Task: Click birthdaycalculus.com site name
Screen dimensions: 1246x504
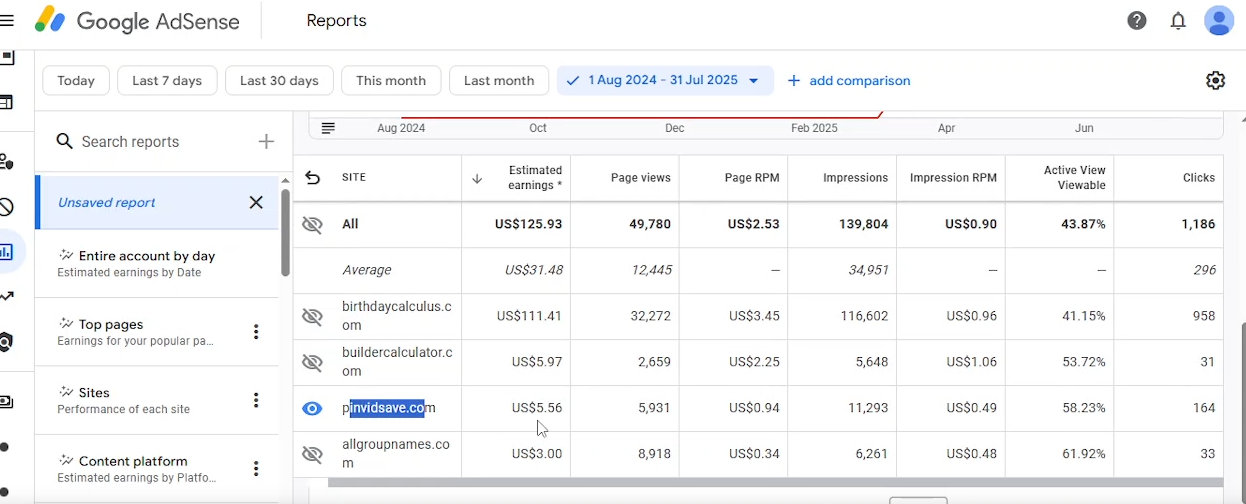Action: (x=397, y=316)
